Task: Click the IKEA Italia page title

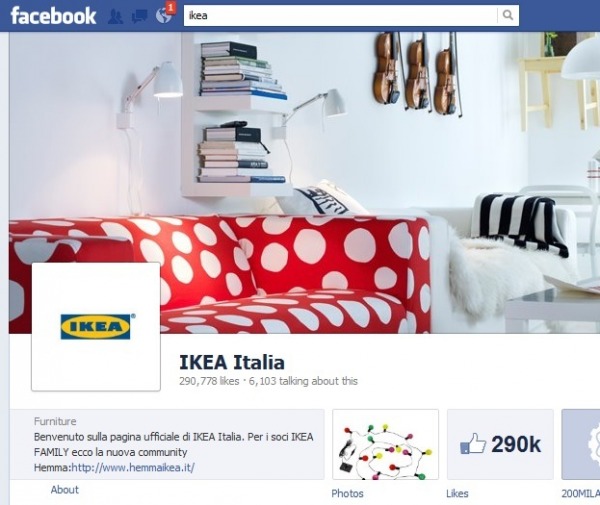Action: click(x=232, y=362)
